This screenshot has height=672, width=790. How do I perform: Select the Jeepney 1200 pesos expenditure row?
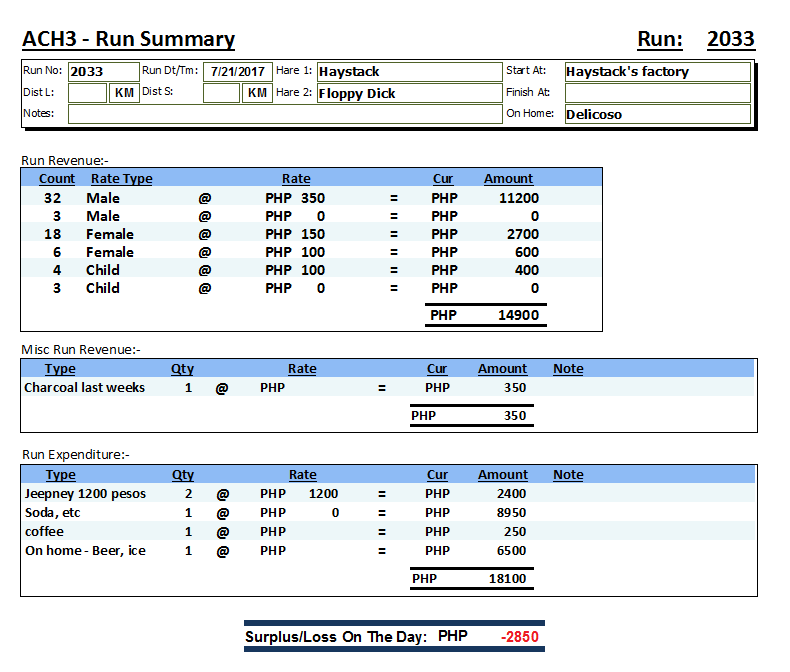[x=85, y=493]
